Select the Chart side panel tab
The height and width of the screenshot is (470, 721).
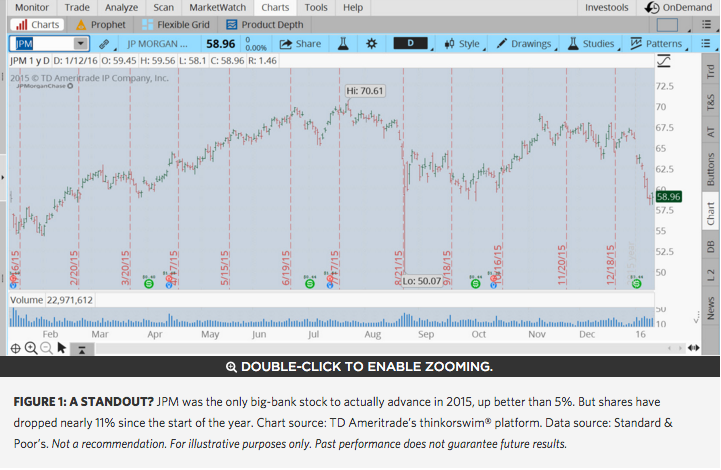(711, 212)
